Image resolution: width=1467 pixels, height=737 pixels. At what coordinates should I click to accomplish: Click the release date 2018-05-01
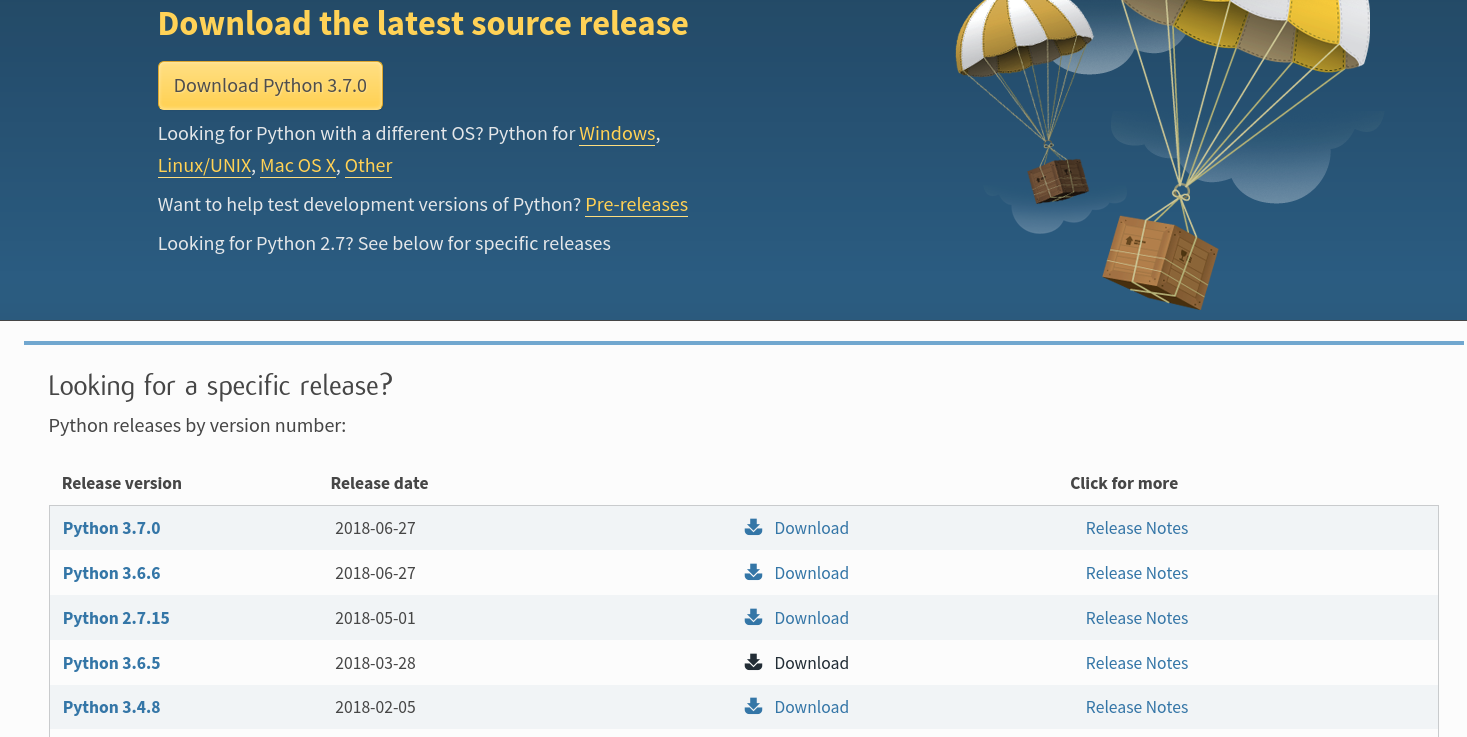[x=375, y=618]
